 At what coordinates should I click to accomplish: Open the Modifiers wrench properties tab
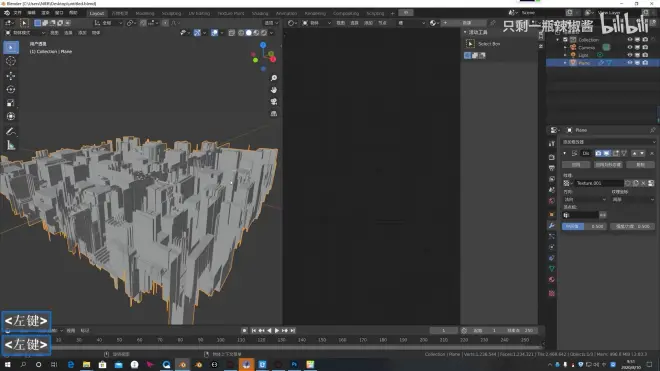coord(552,226)
